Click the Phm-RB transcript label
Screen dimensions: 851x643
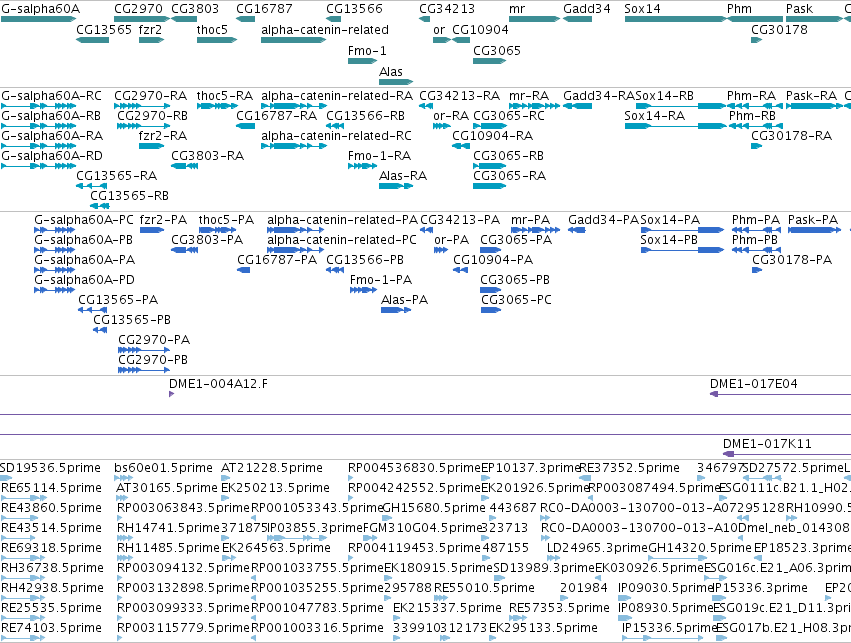[x=752, y=116]
